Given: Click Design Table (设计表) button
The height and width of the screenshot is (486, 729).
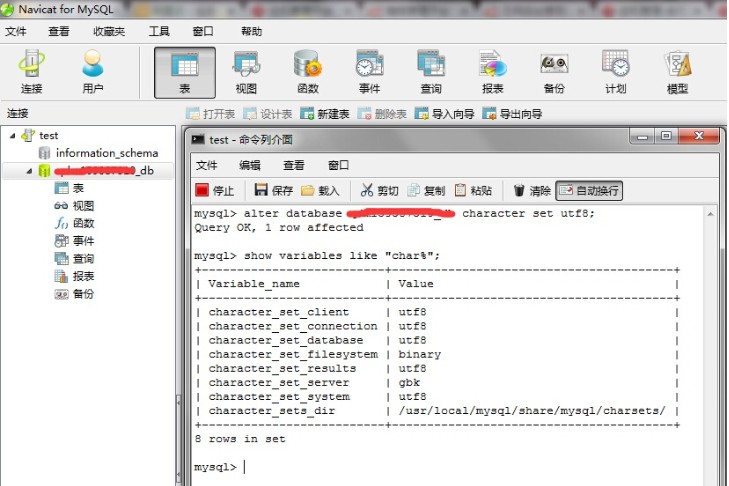Looking at the screenshot, I should coord(267,113).
